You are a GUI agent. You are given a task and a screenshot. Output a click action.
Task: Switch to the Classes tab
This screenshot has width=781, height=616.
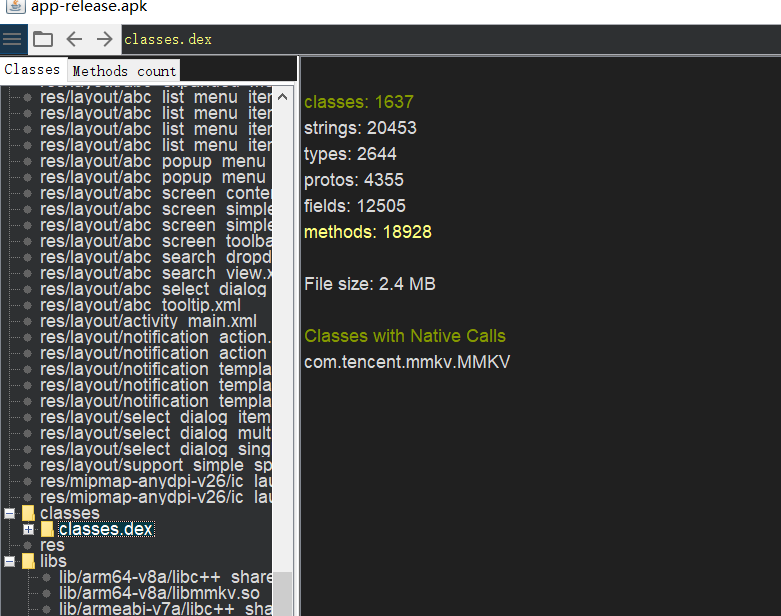tap(32, 69)
